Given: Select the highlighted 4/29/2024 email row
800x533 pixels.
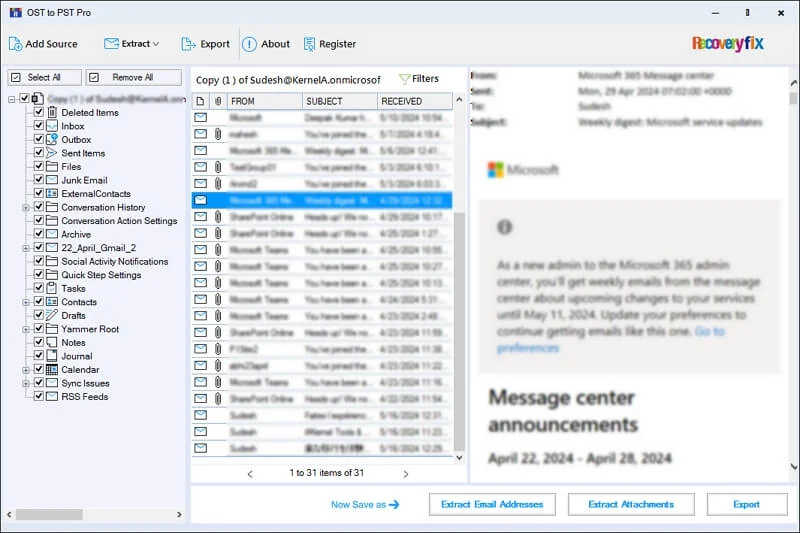Looking at the screenshot, I should pos(322,200).
